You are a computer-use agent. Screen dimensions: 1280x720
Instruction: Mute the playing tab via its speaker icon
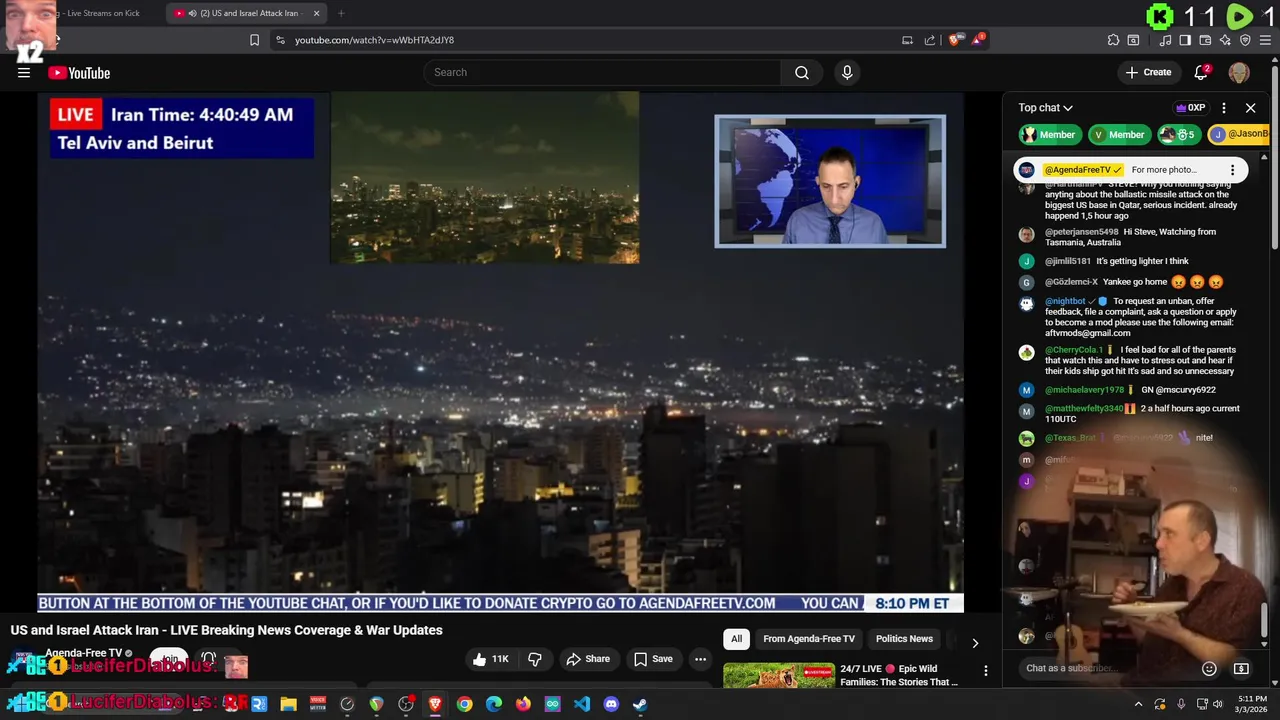tap(192, 13)
